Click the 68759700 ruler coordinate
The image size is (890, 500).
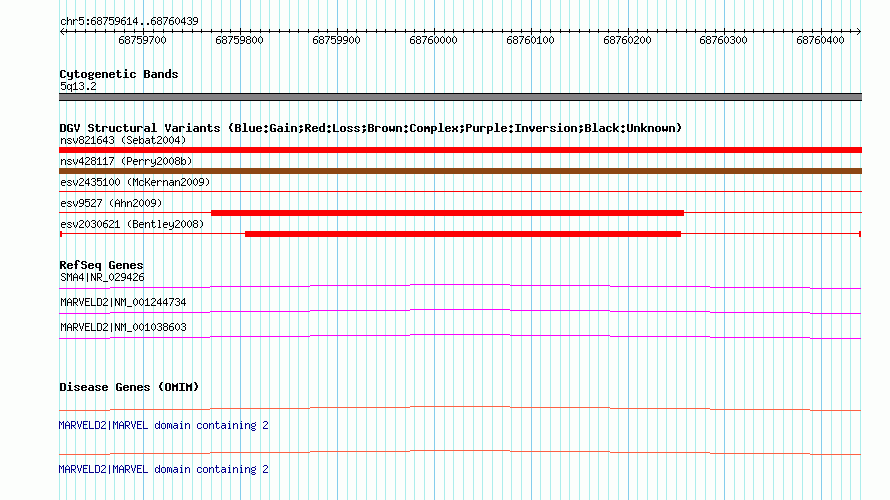(142, 40)
